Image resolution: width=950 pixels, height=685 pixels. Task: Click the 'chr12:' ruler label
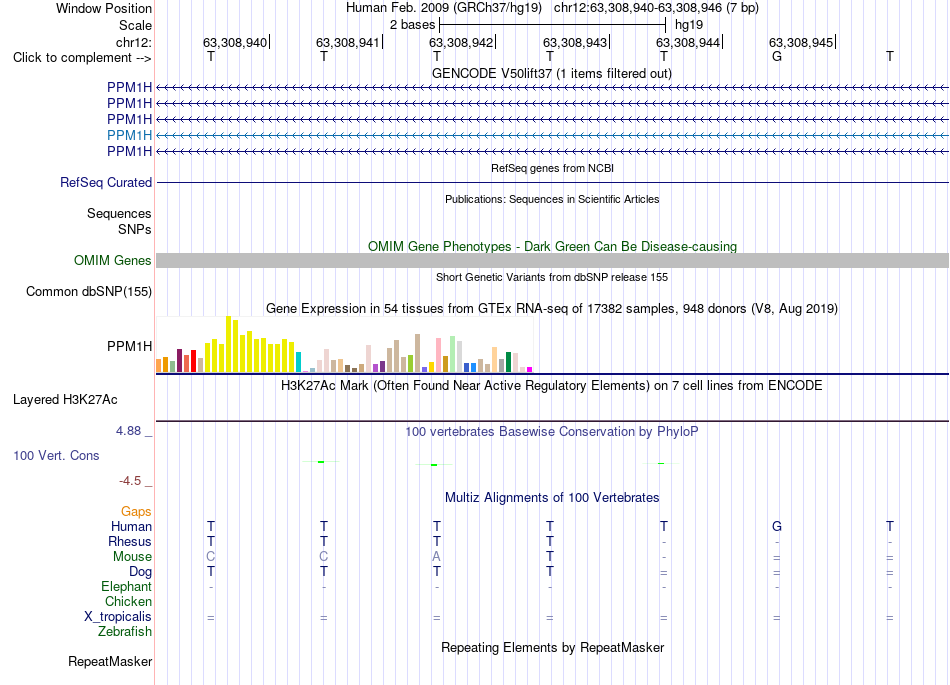coord(133,42)
